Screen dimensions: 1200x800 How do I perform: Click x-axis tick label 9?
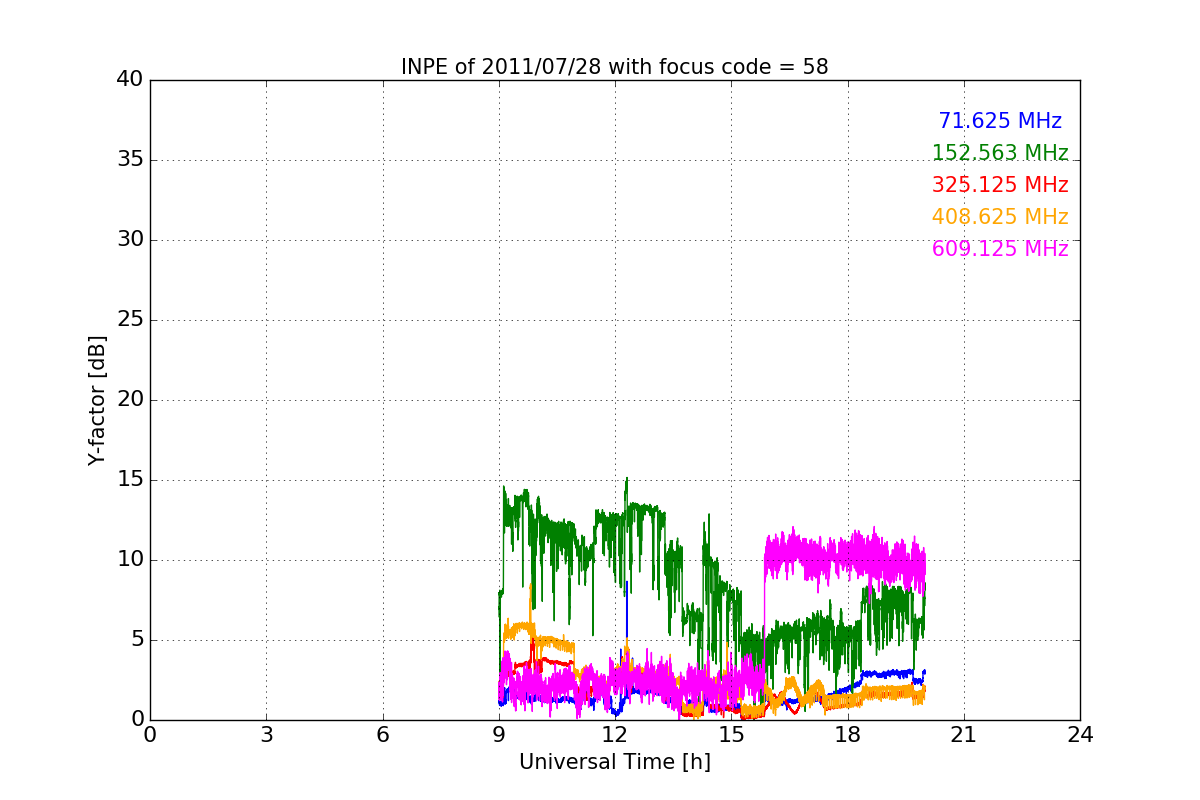click(x=499, y=735)
